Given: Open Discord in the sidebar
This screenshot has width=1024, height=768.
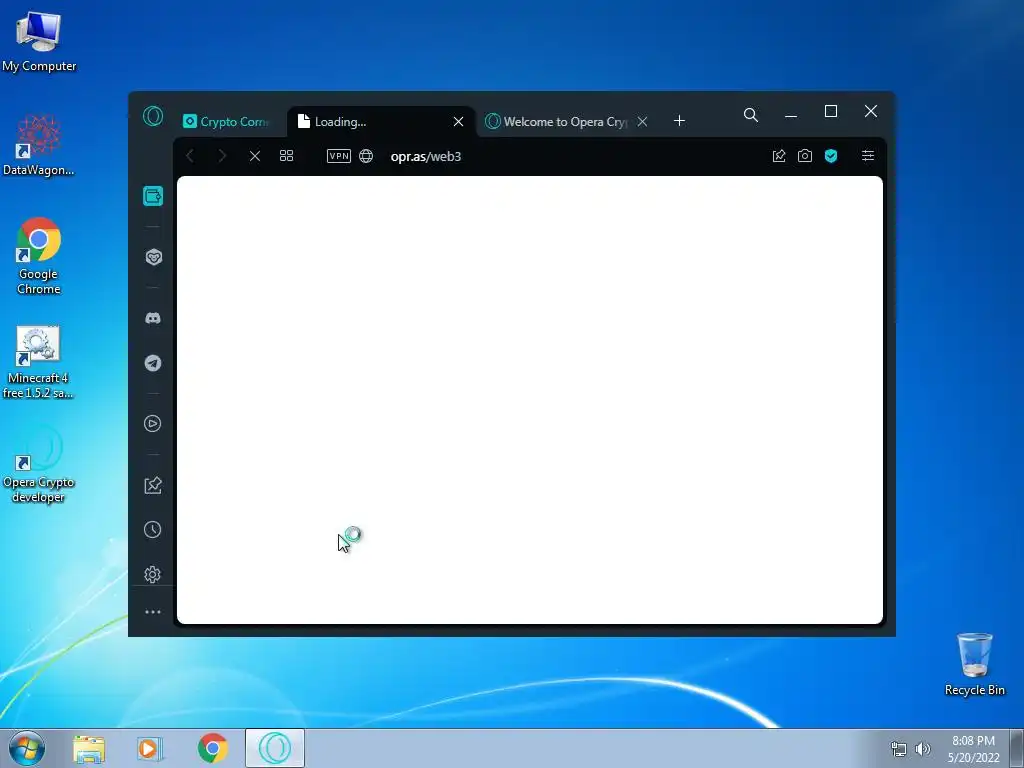Looking at the screenshot, I should (x=153, y=318).
